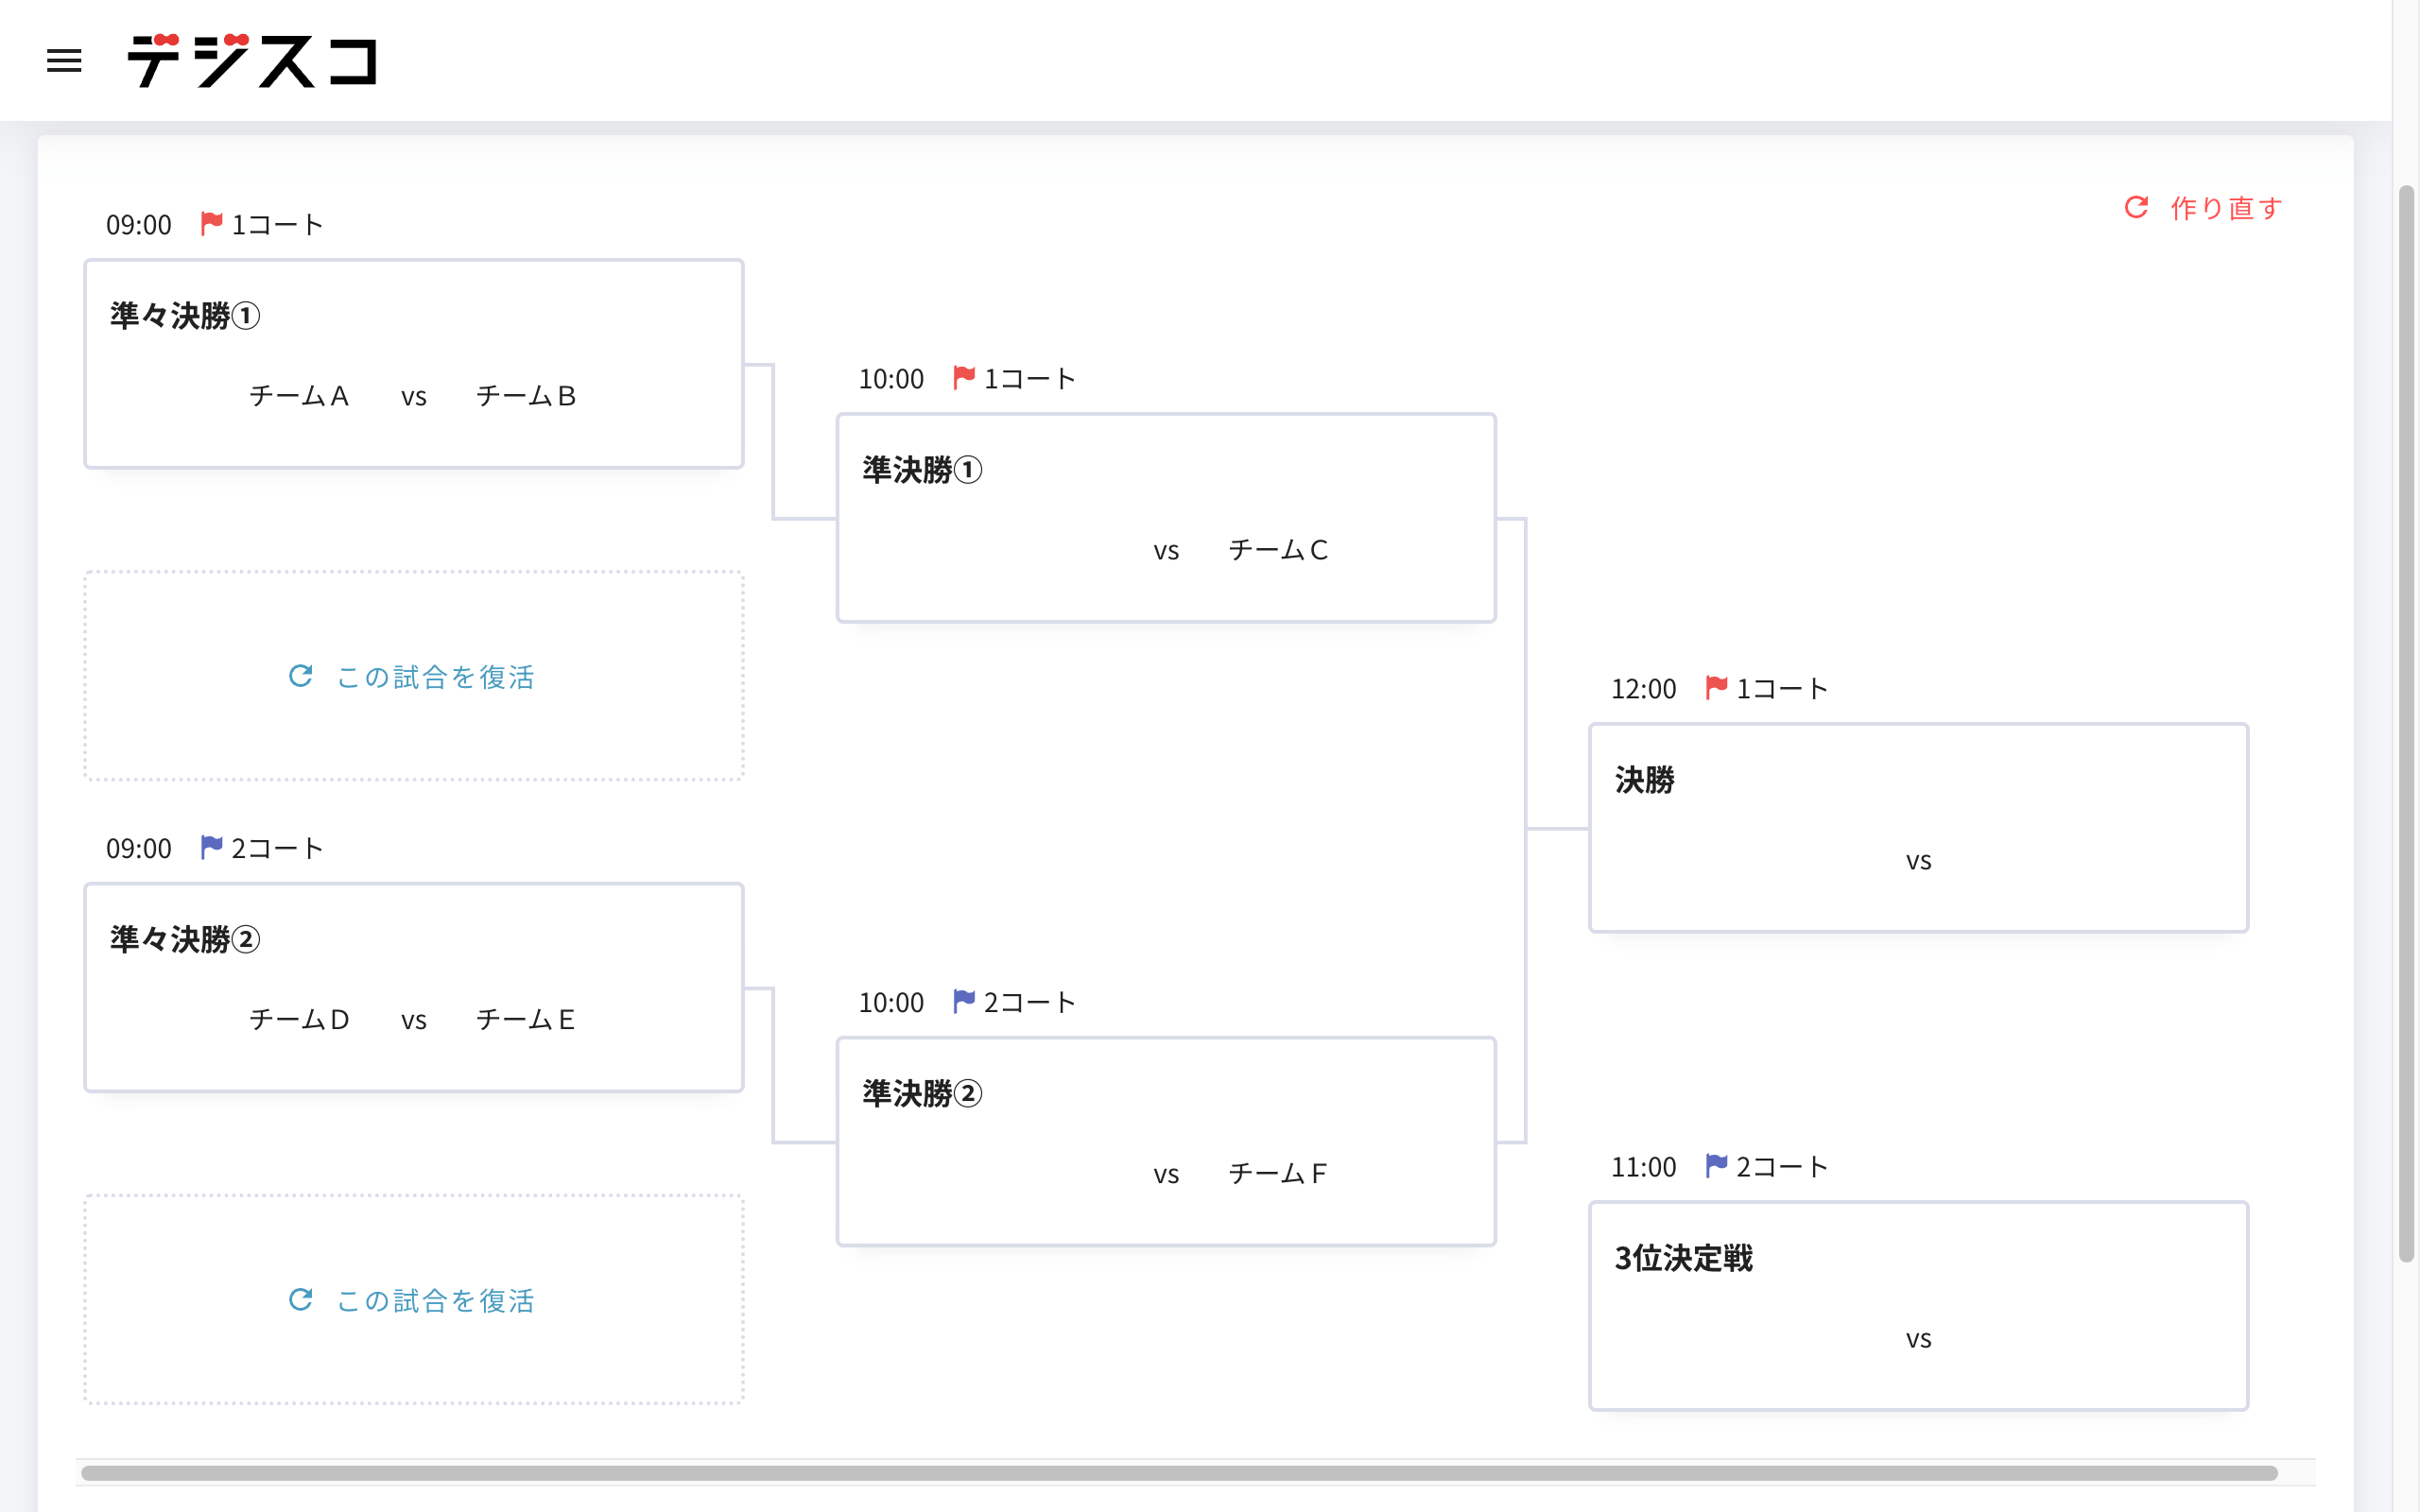Click 2コート label above 準決勝②
Viewport: 2420px width, 1512px height.
[x=1030, y=1003]
